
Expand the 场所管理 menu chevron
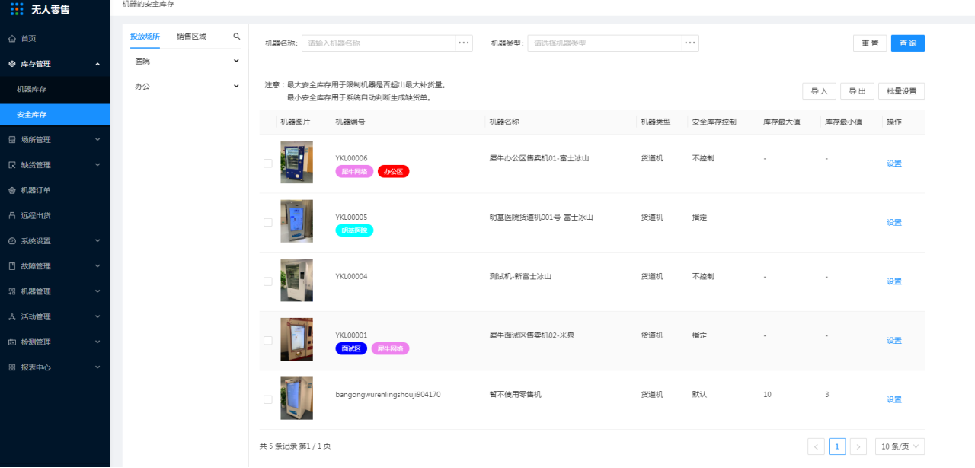[x=98, y=140]
